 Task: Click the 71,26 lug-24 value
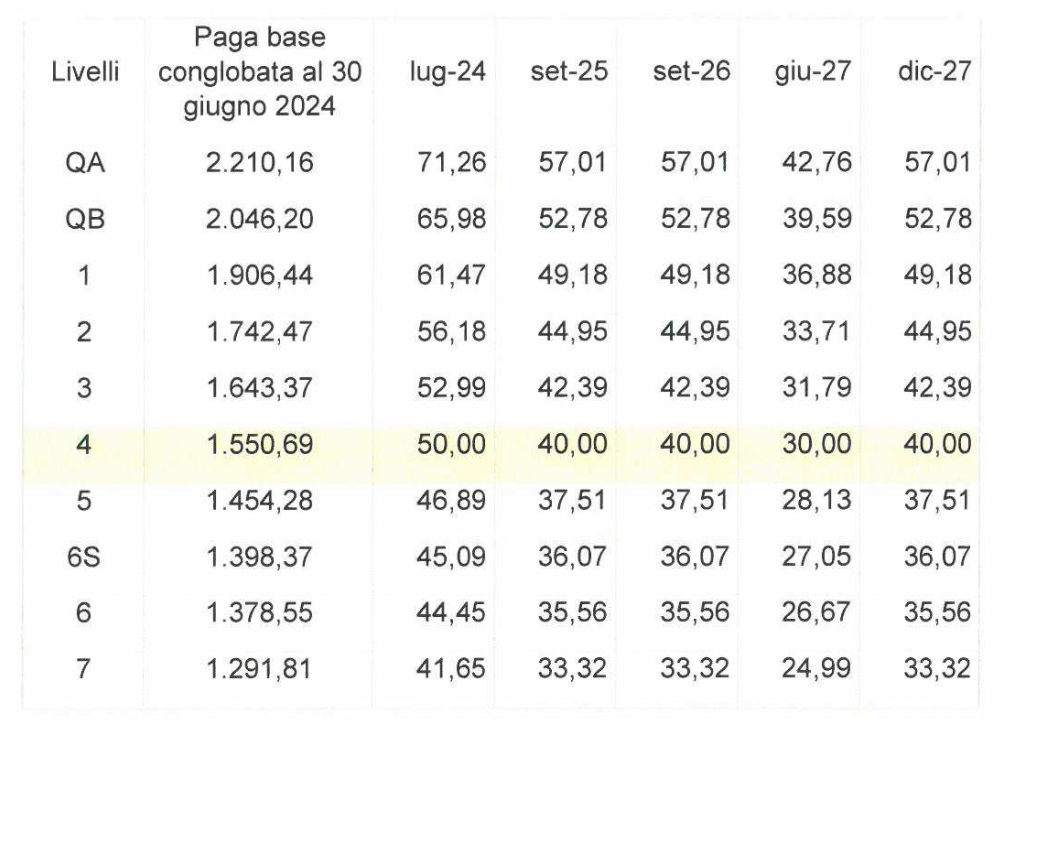(451, 162)
